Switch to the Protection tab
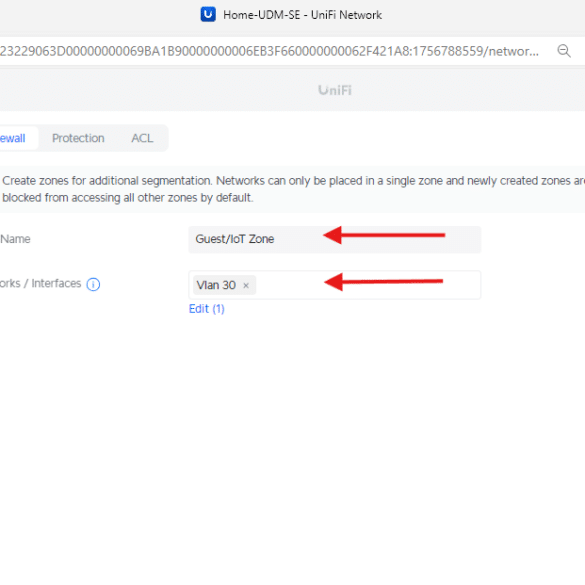 78,138
